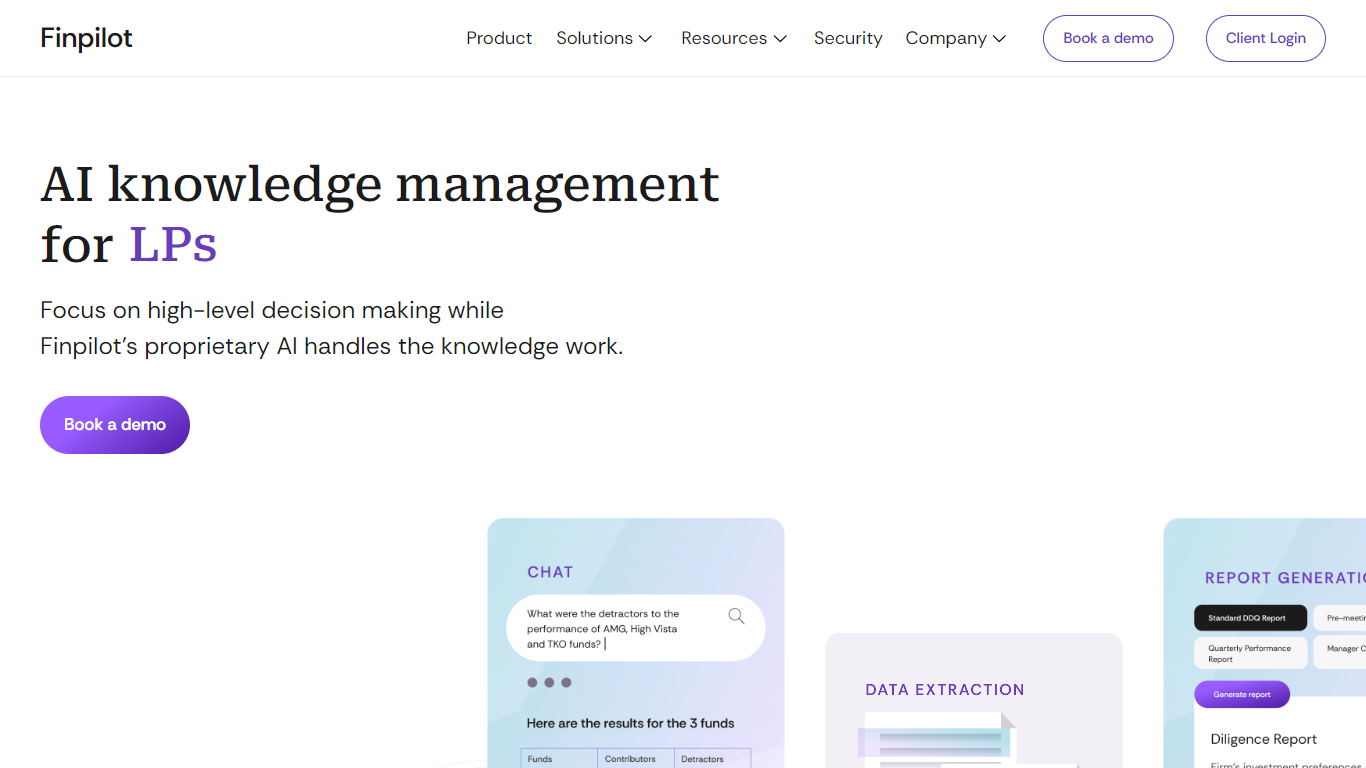1366x768 pixels.
Task: Expand the Resources dropdown
Action: click(x=734, y=38)
